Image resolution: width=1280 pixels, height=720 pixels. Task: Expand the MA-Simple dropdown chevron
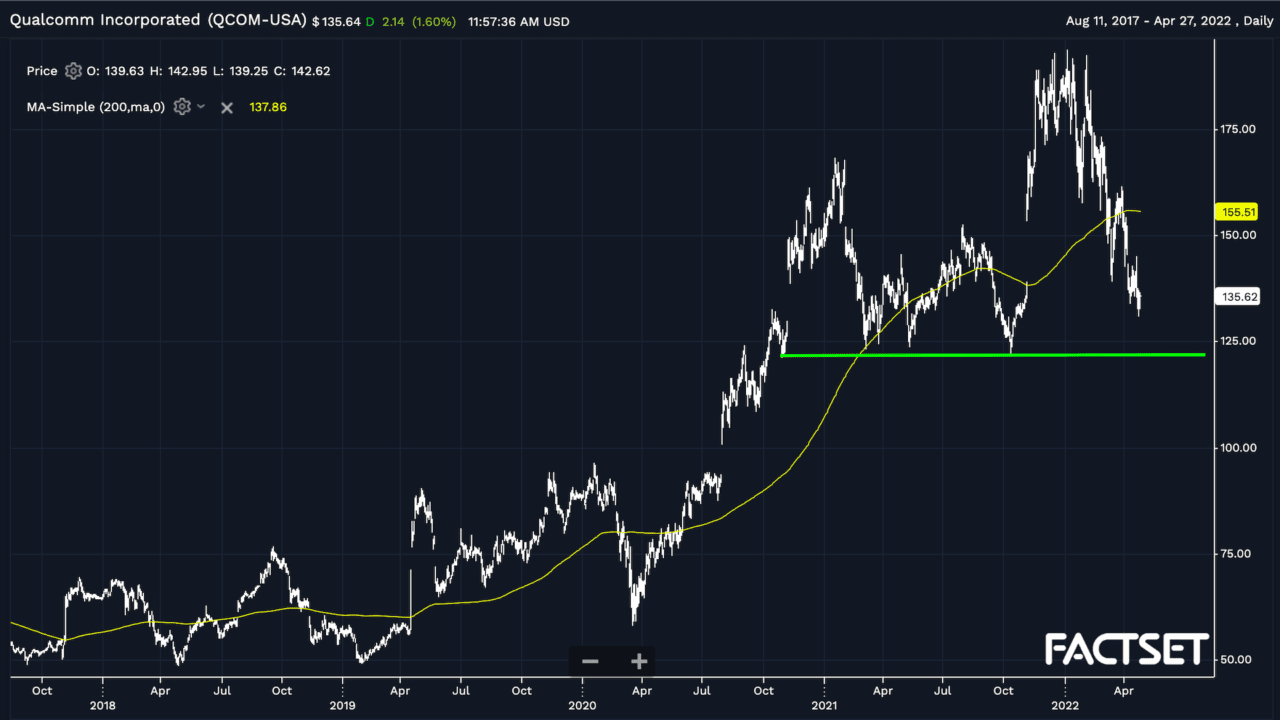click(x=201, y=107)
